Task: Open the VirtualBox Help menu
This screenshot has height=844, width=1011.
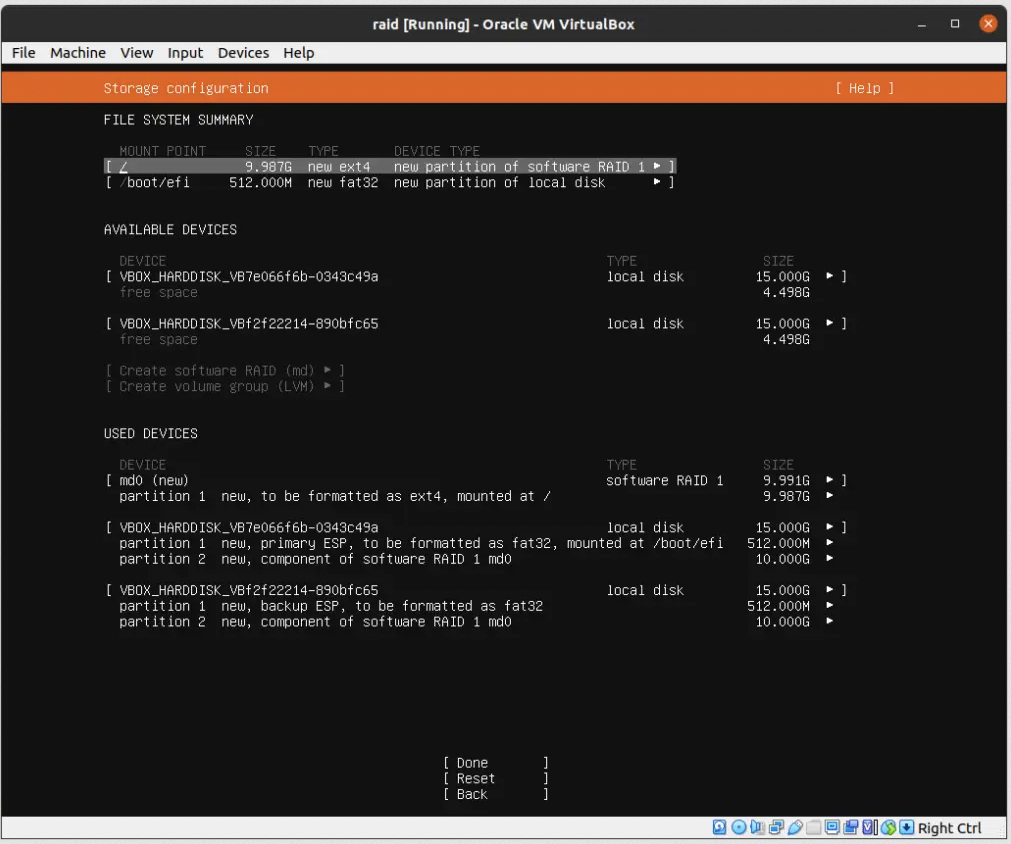Action: pyautogui.click(x=299, y=53)
